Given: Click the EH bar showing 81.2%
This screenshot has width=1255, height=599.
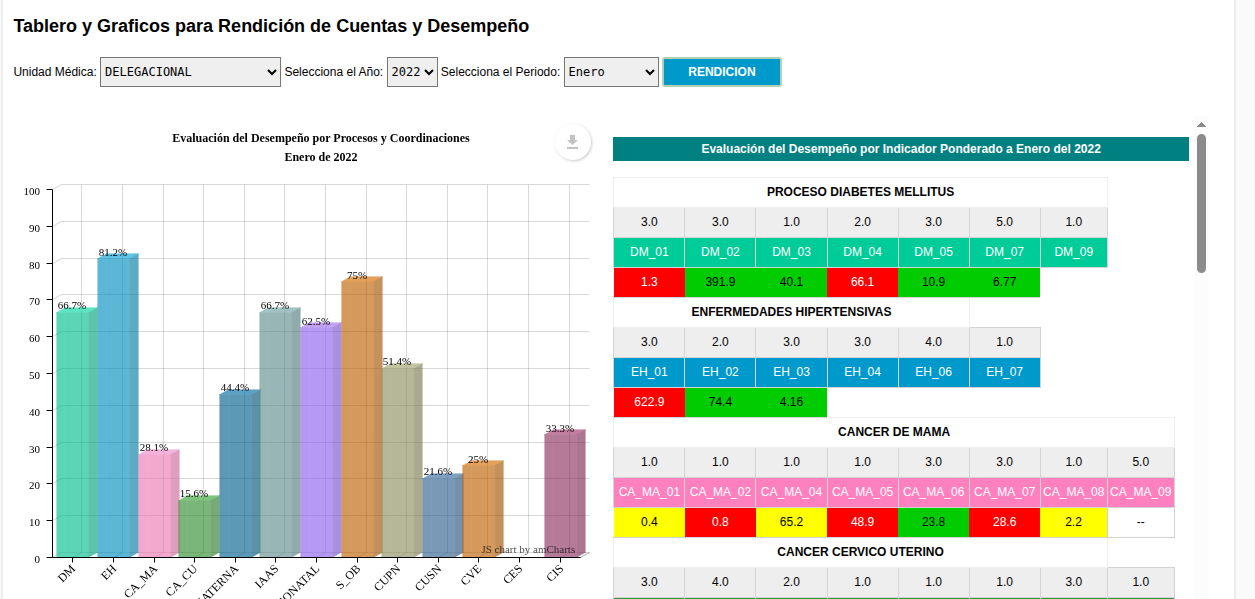Looking at the screenshot, I should 114,405.
